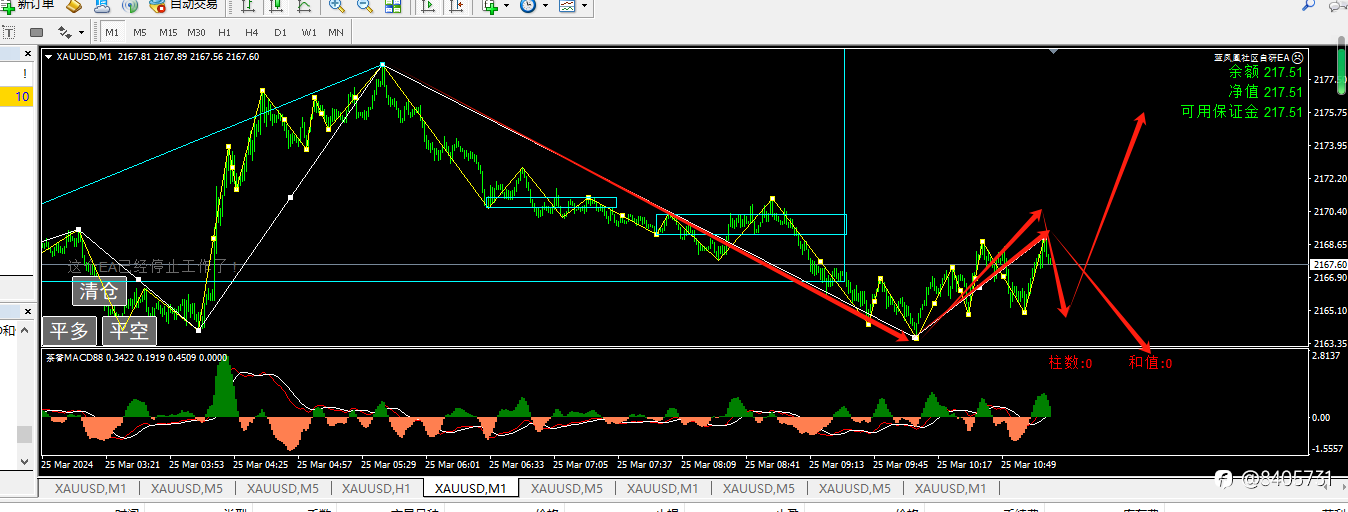Click the 平空 close-short button on chart
1348x512 pixels.
point(129,331)
